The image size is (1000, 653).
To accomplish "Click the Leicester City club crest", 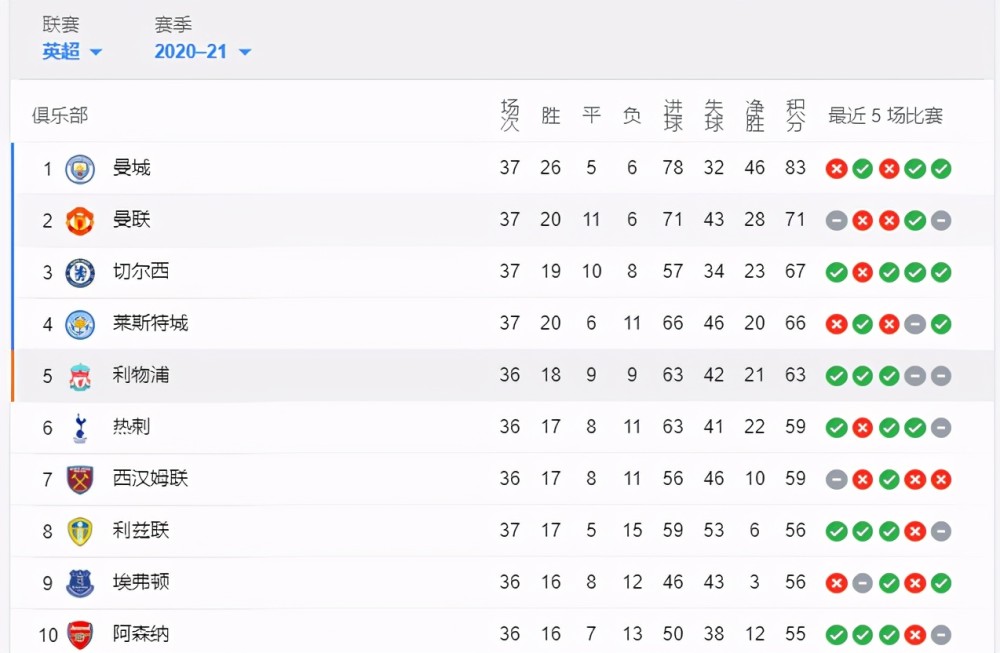I will [x=80, y=325].
